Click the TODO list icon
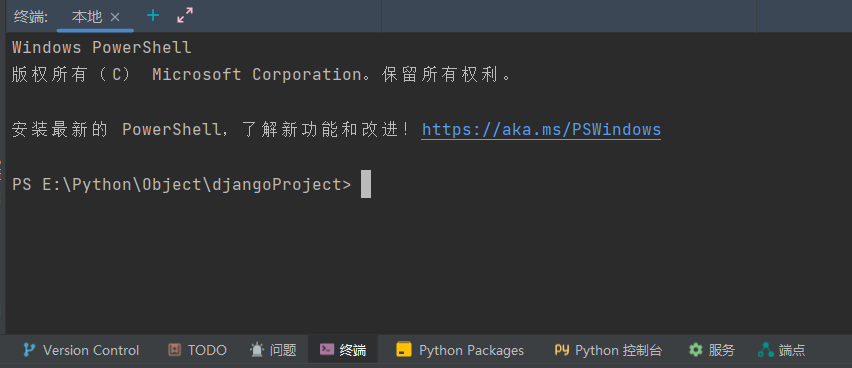Screen dimensions: 852x368 (x=174, y=350)
